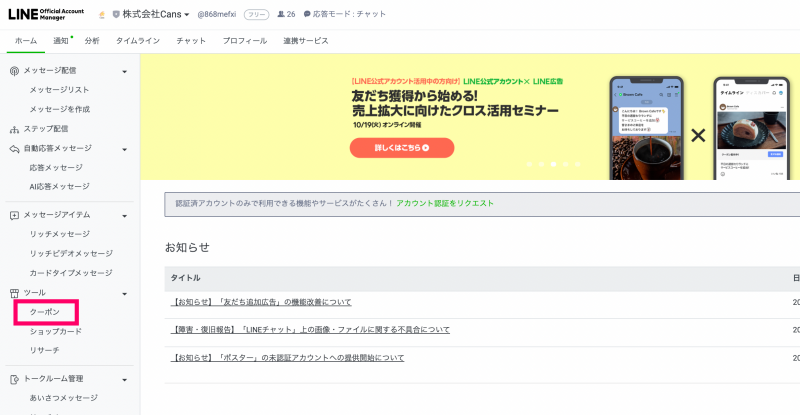Click the ステップ配信 step icon
The image size is (800, 415).
[14, 129]
